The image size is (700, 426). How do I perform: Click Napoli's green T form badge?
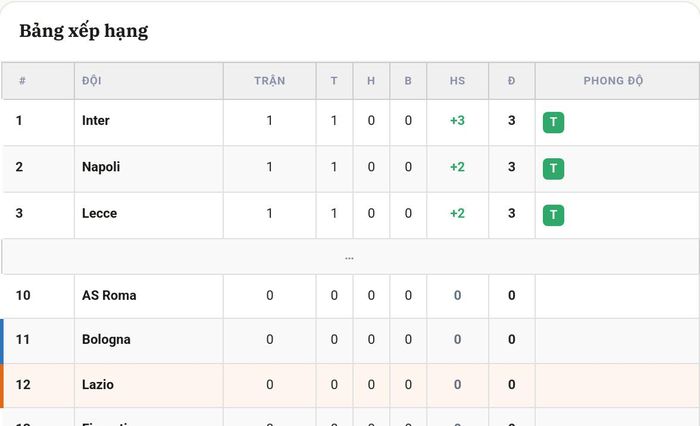point(553,169)
